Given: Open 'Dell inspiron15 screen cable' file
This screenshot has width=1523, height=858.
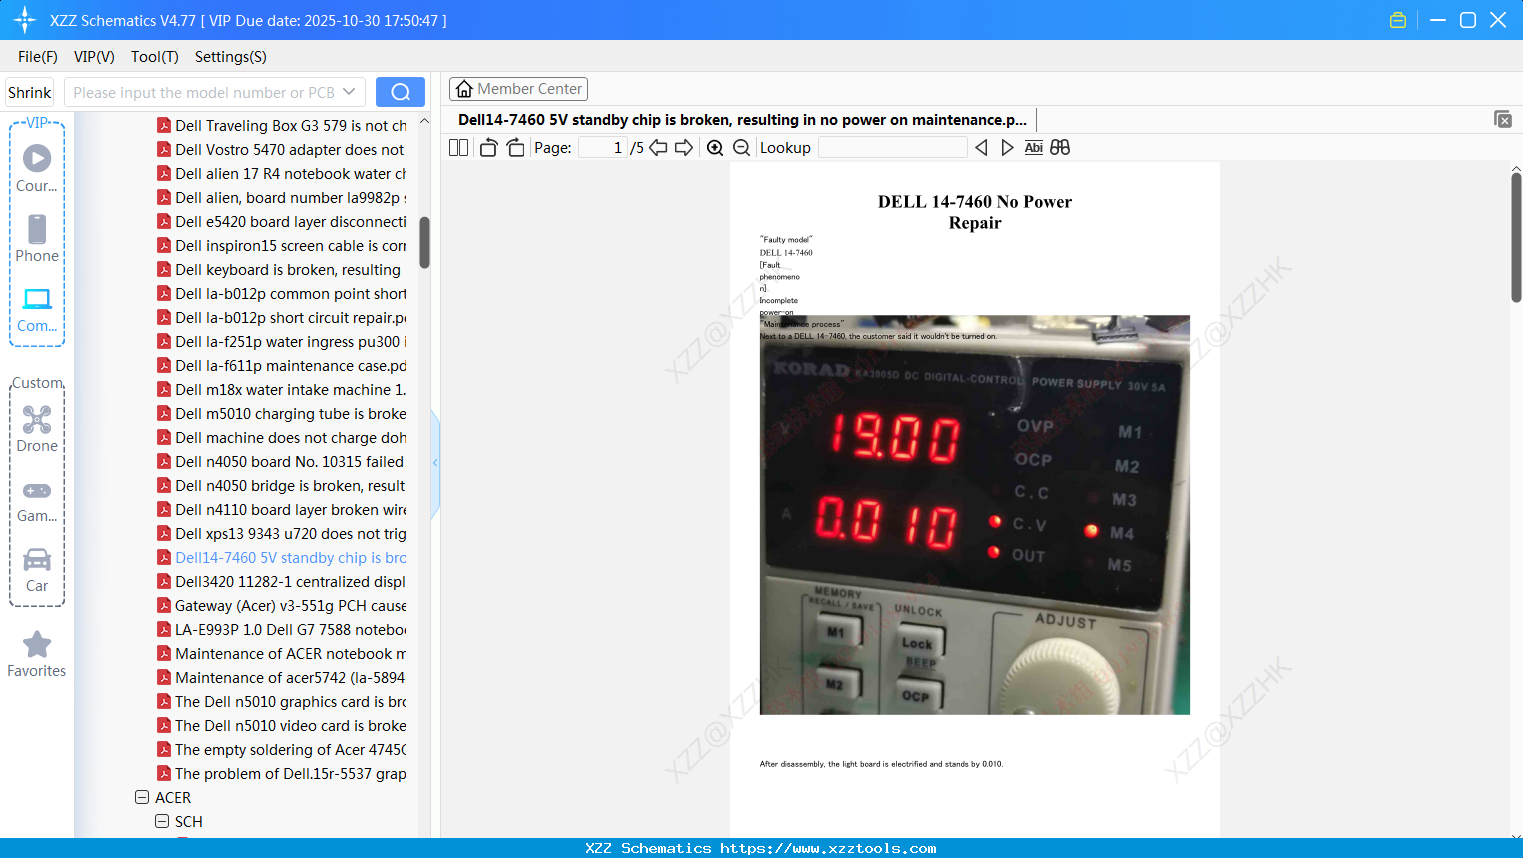Looking at the screenshot, I should point(282,245).
